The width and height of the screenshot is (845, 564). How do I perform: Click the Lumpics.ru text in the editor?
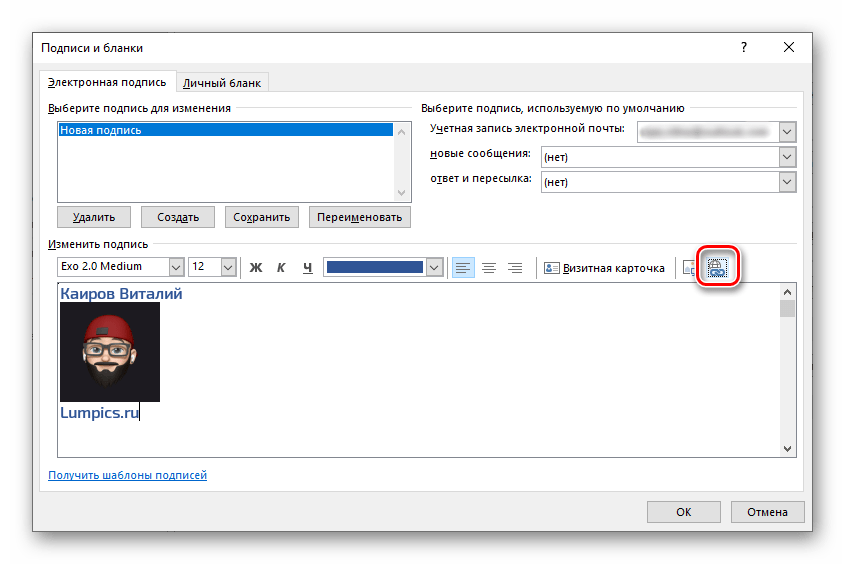click(x=100, y=413)
